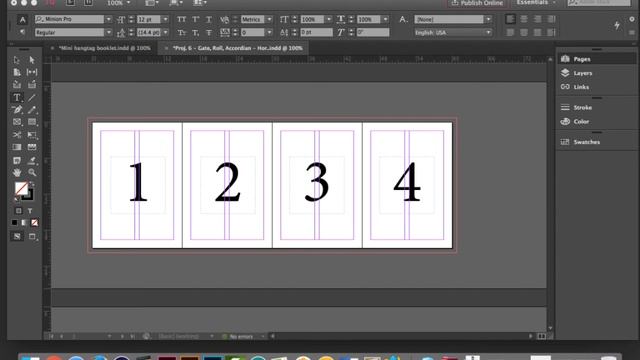
Task: Select the Content Placer tool
Action: pos(32,84)
